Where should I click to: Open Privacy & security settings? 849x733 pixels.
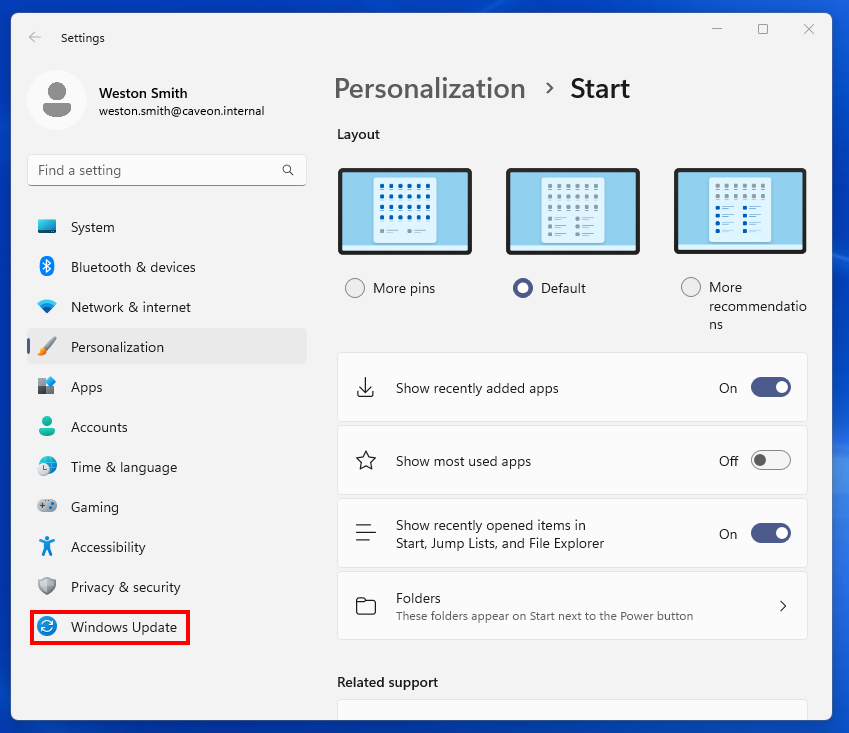(167, 587)
